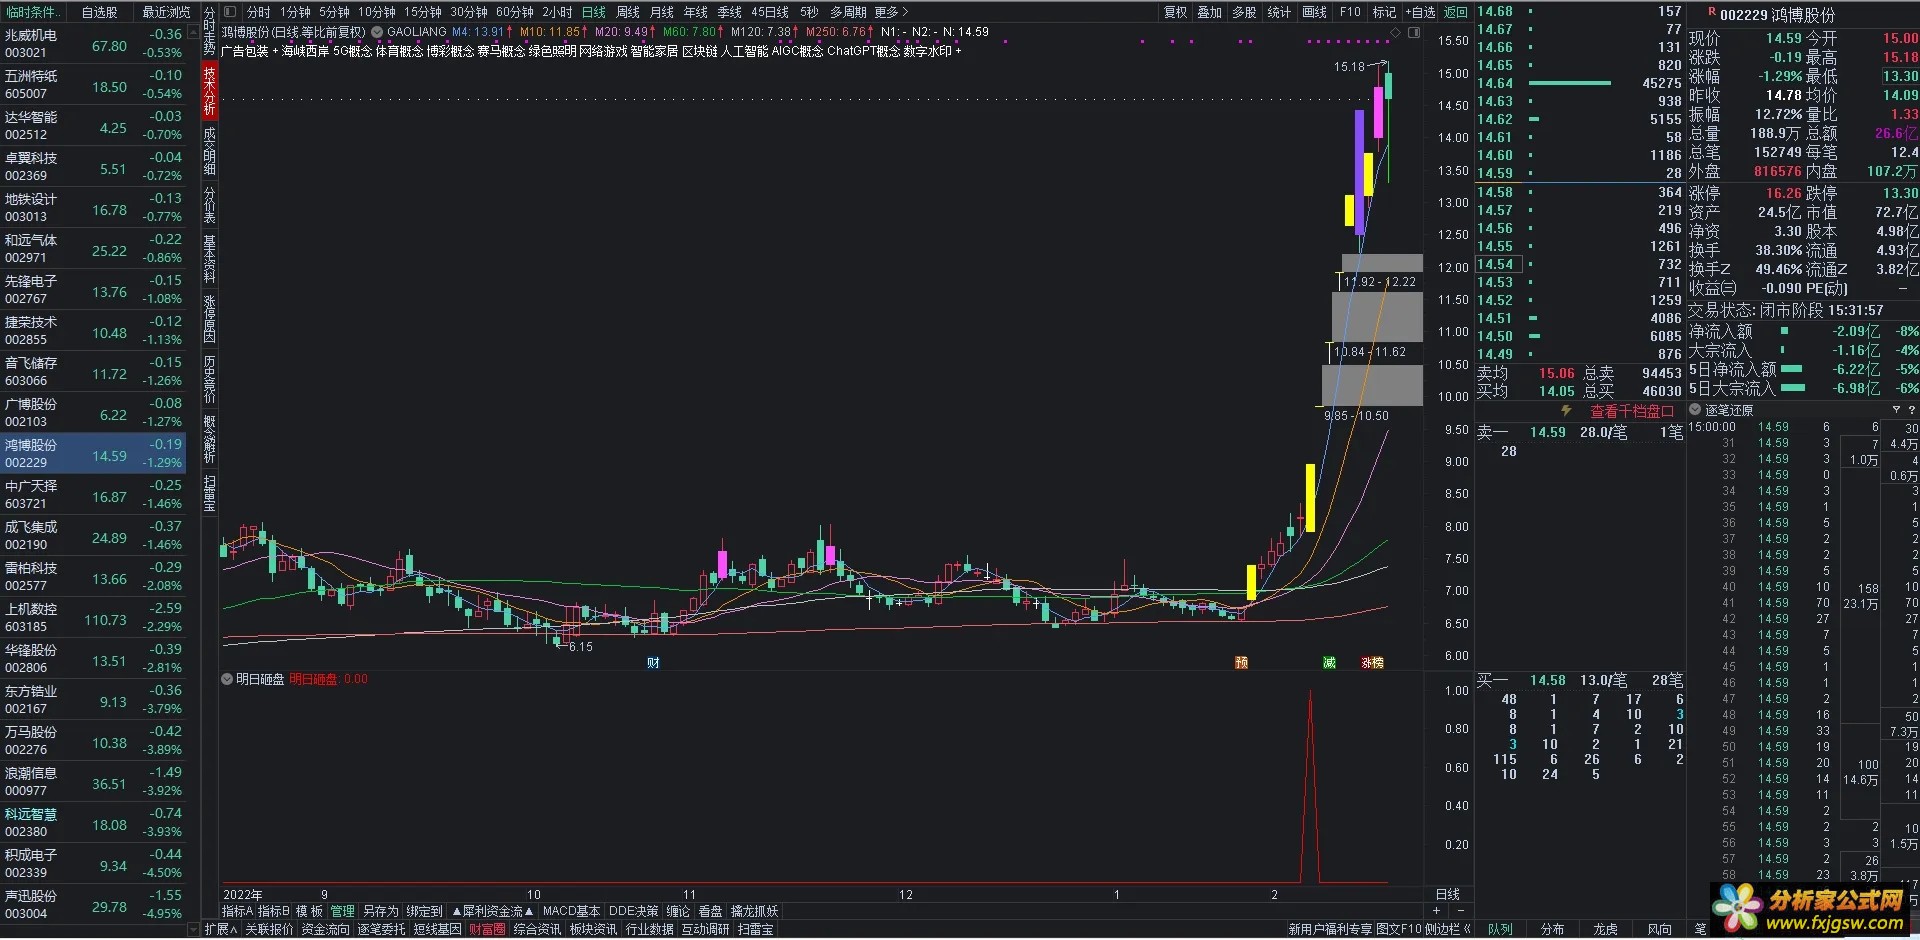Click the +自选 add to watchlist button
Viewport: 1920px width, 940px height.
click(x=1421, y=12)
